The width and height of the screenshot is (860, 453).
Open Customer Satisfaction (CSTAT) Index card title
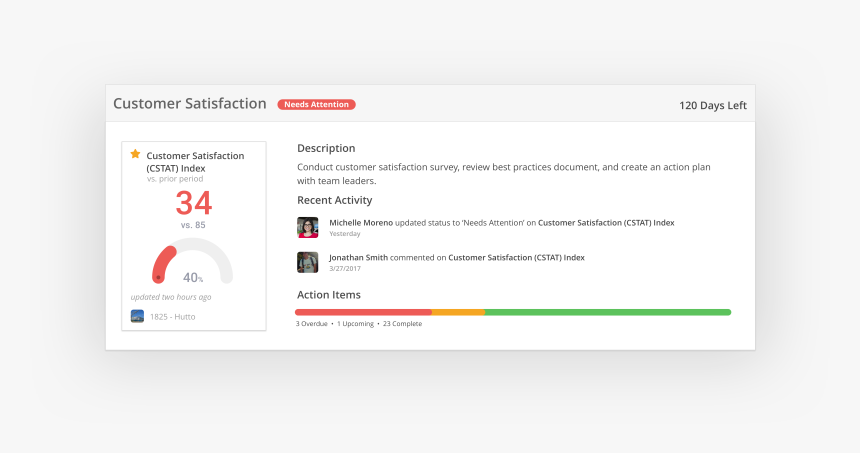coord(195,161)
